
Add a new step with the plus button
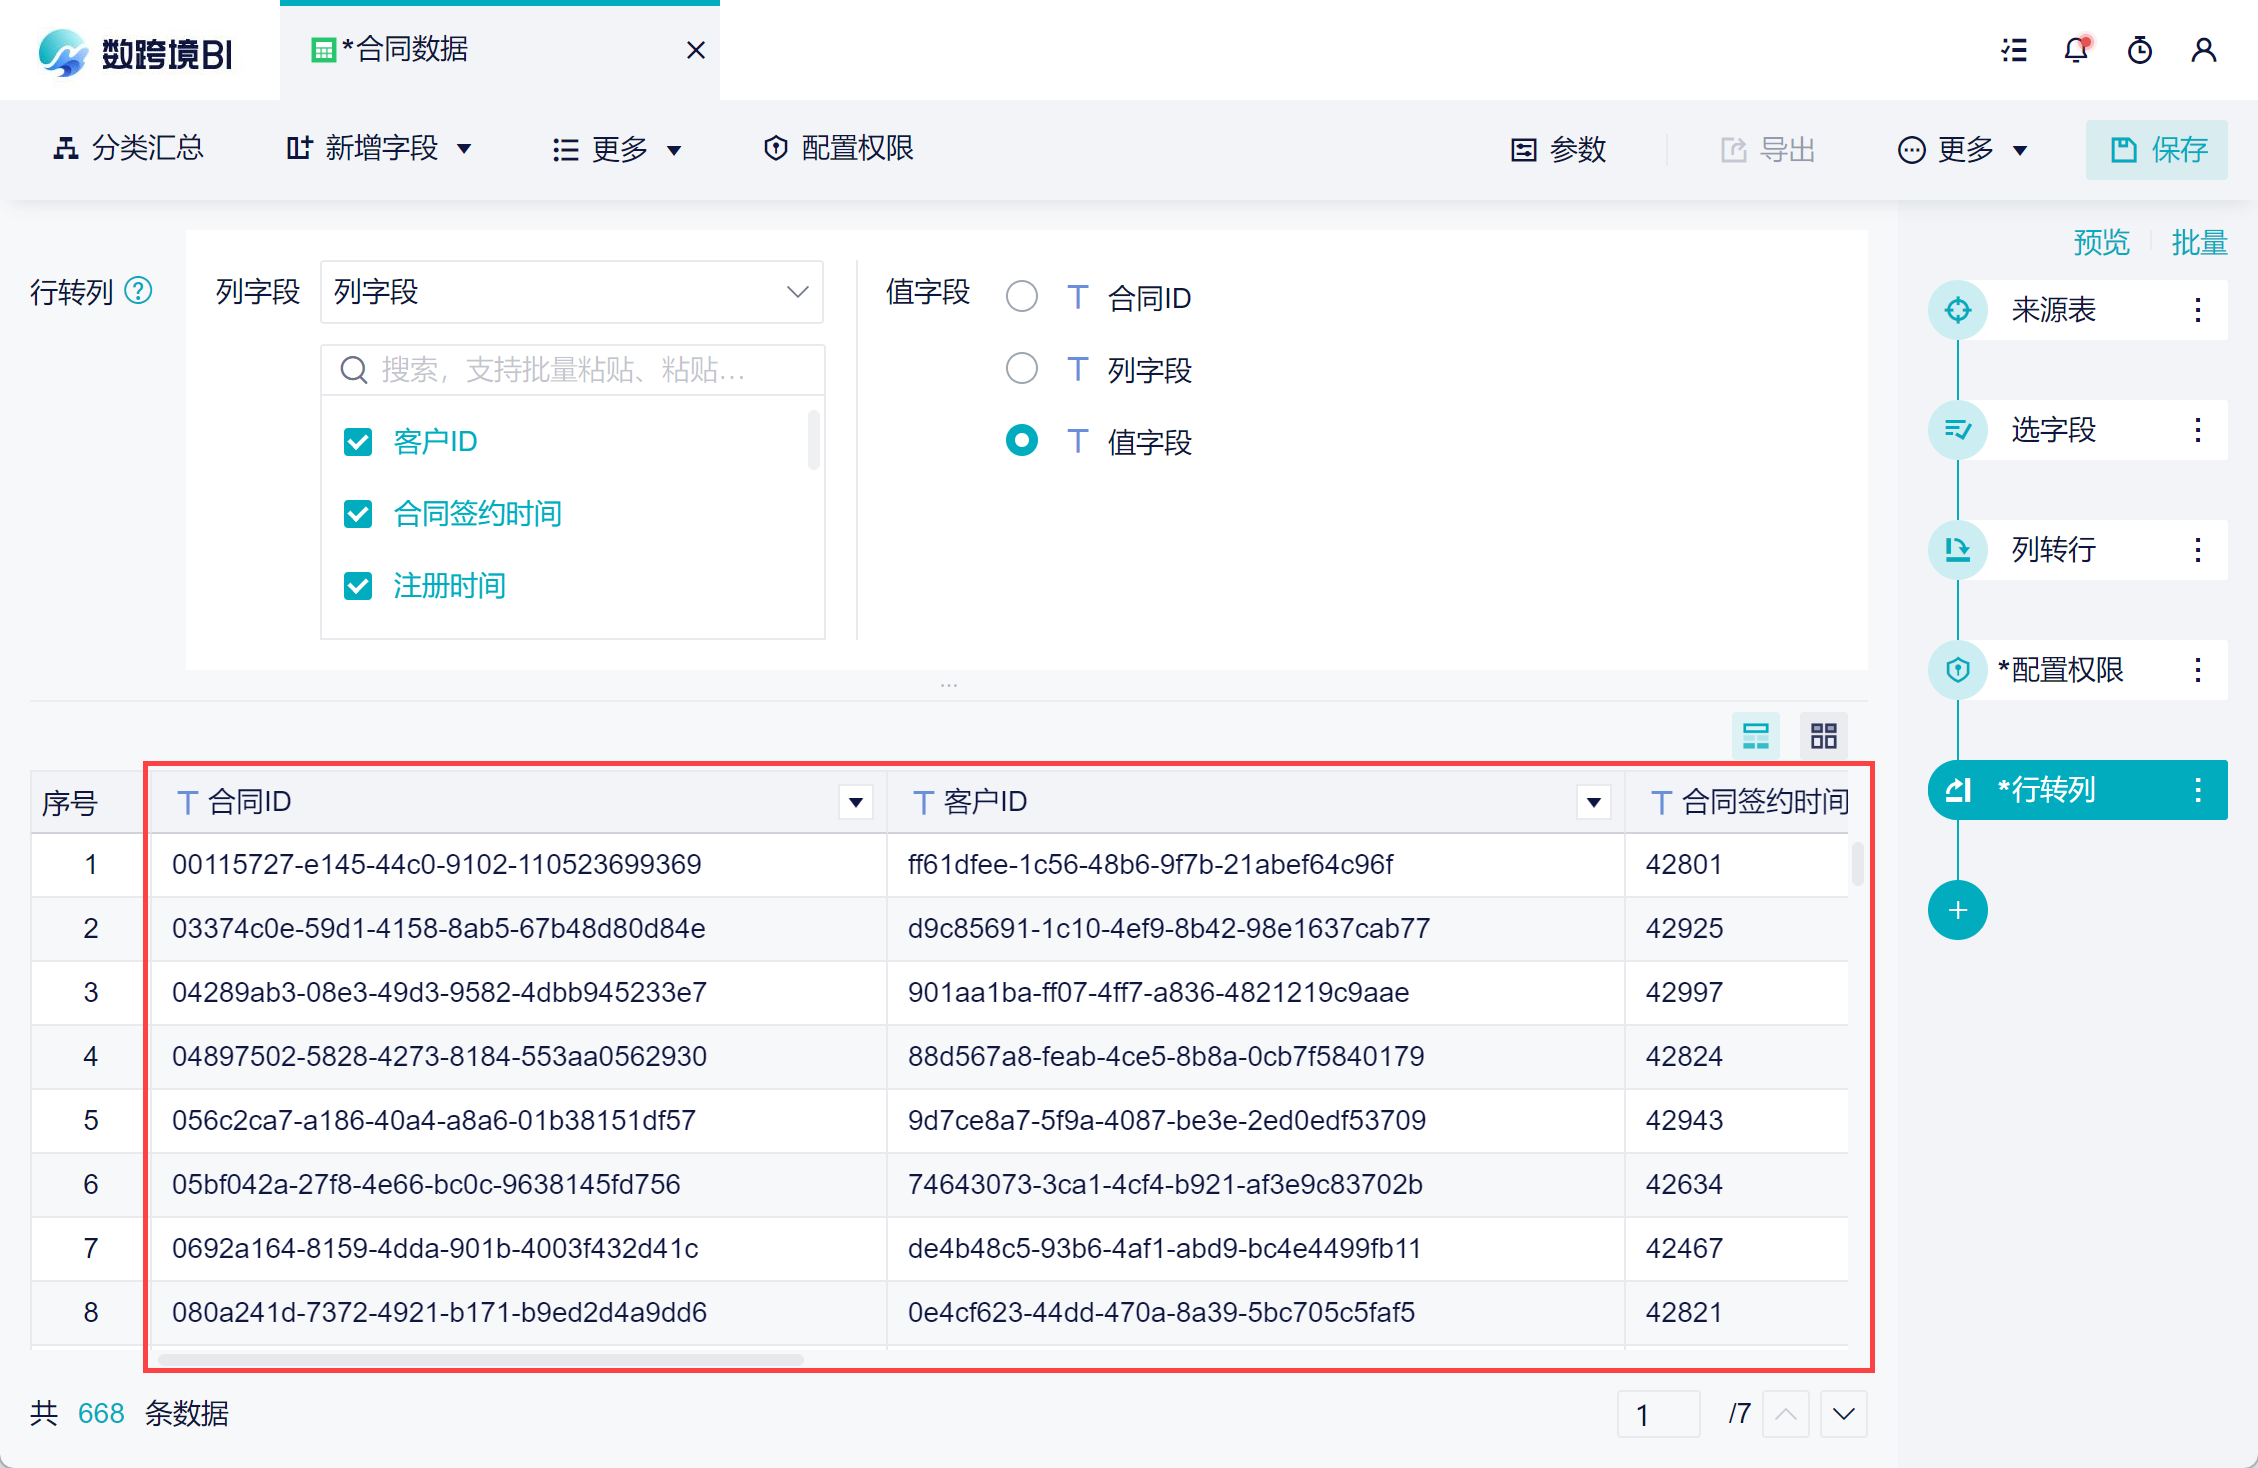[x=1958, y=910]
